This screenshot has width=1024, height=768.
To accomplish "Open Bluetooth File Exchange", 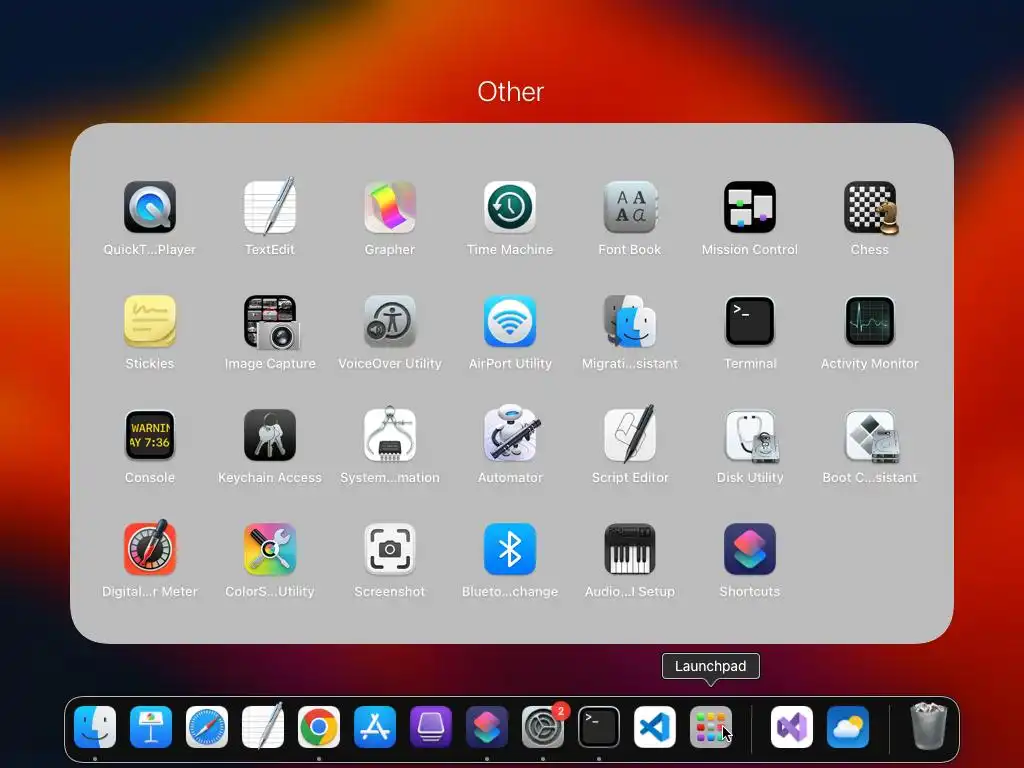I will tap(510, 549).
